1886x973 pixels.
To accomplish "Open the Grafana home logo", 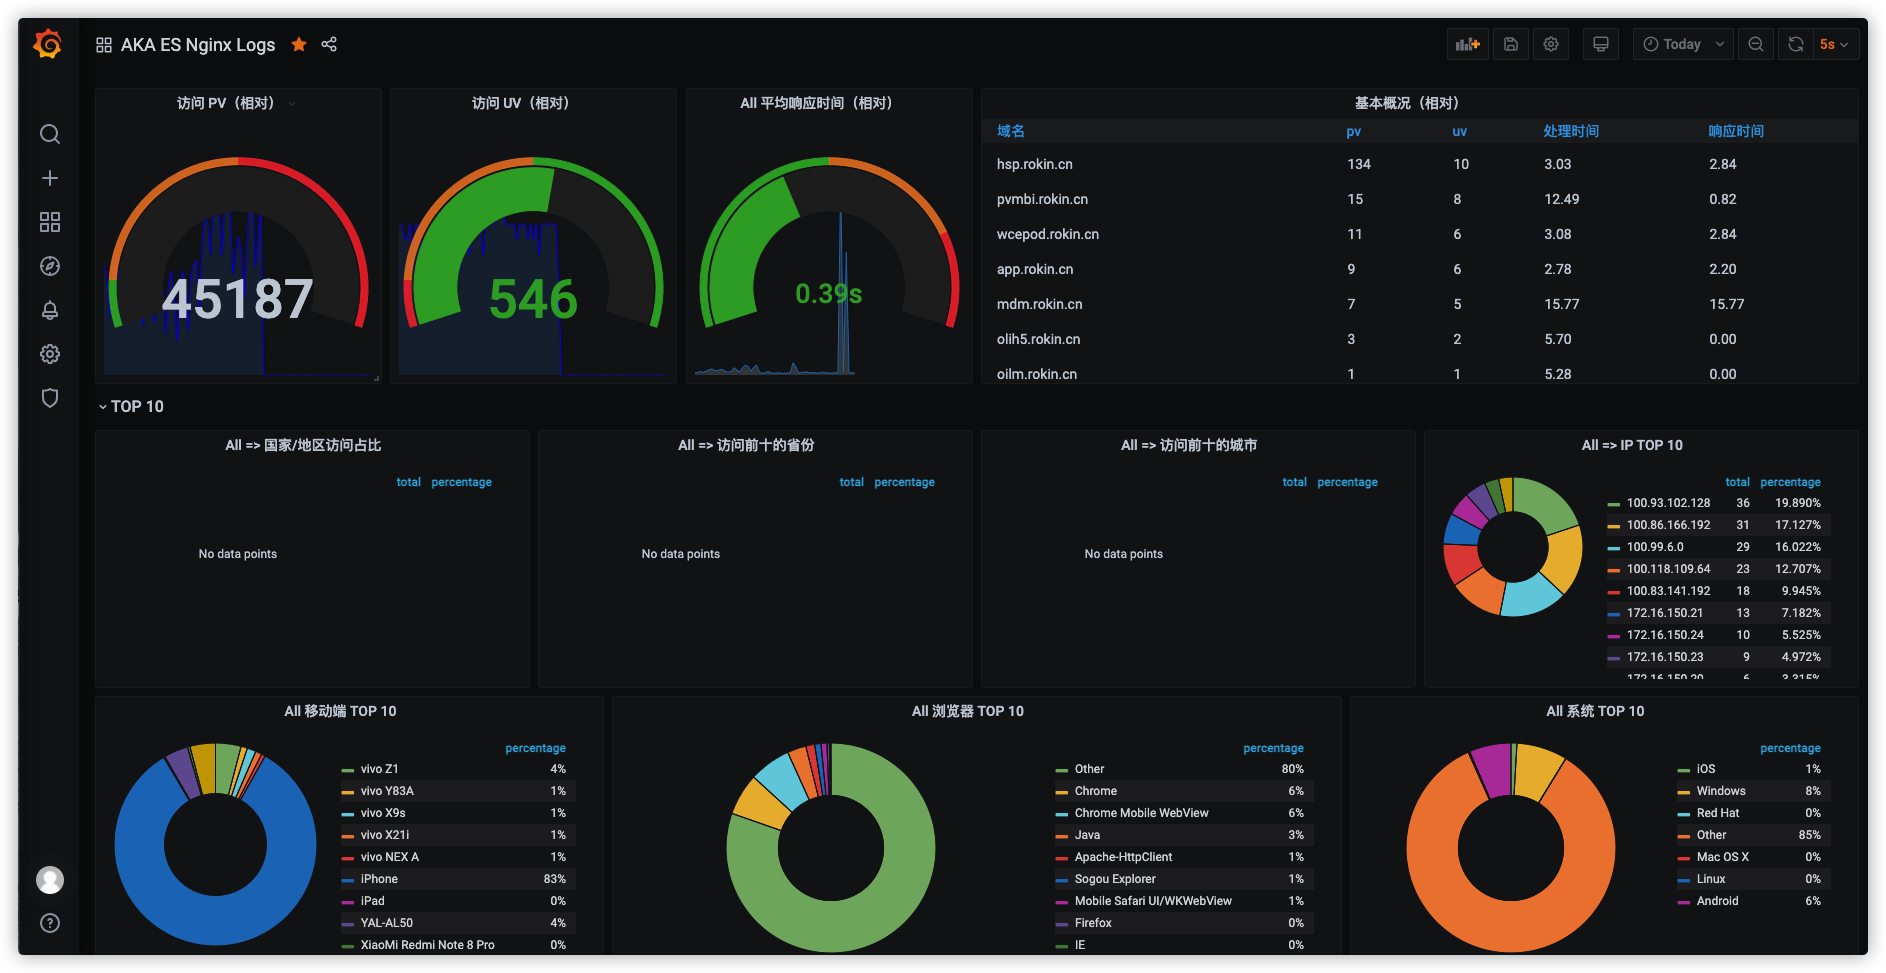I will coord(48,44).
